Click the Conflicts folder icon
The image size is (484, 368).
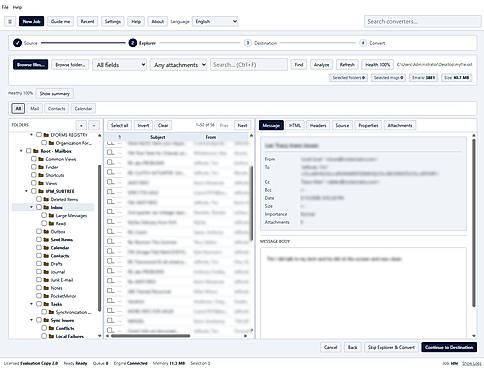pyautogui.click(x=51, y=328)
